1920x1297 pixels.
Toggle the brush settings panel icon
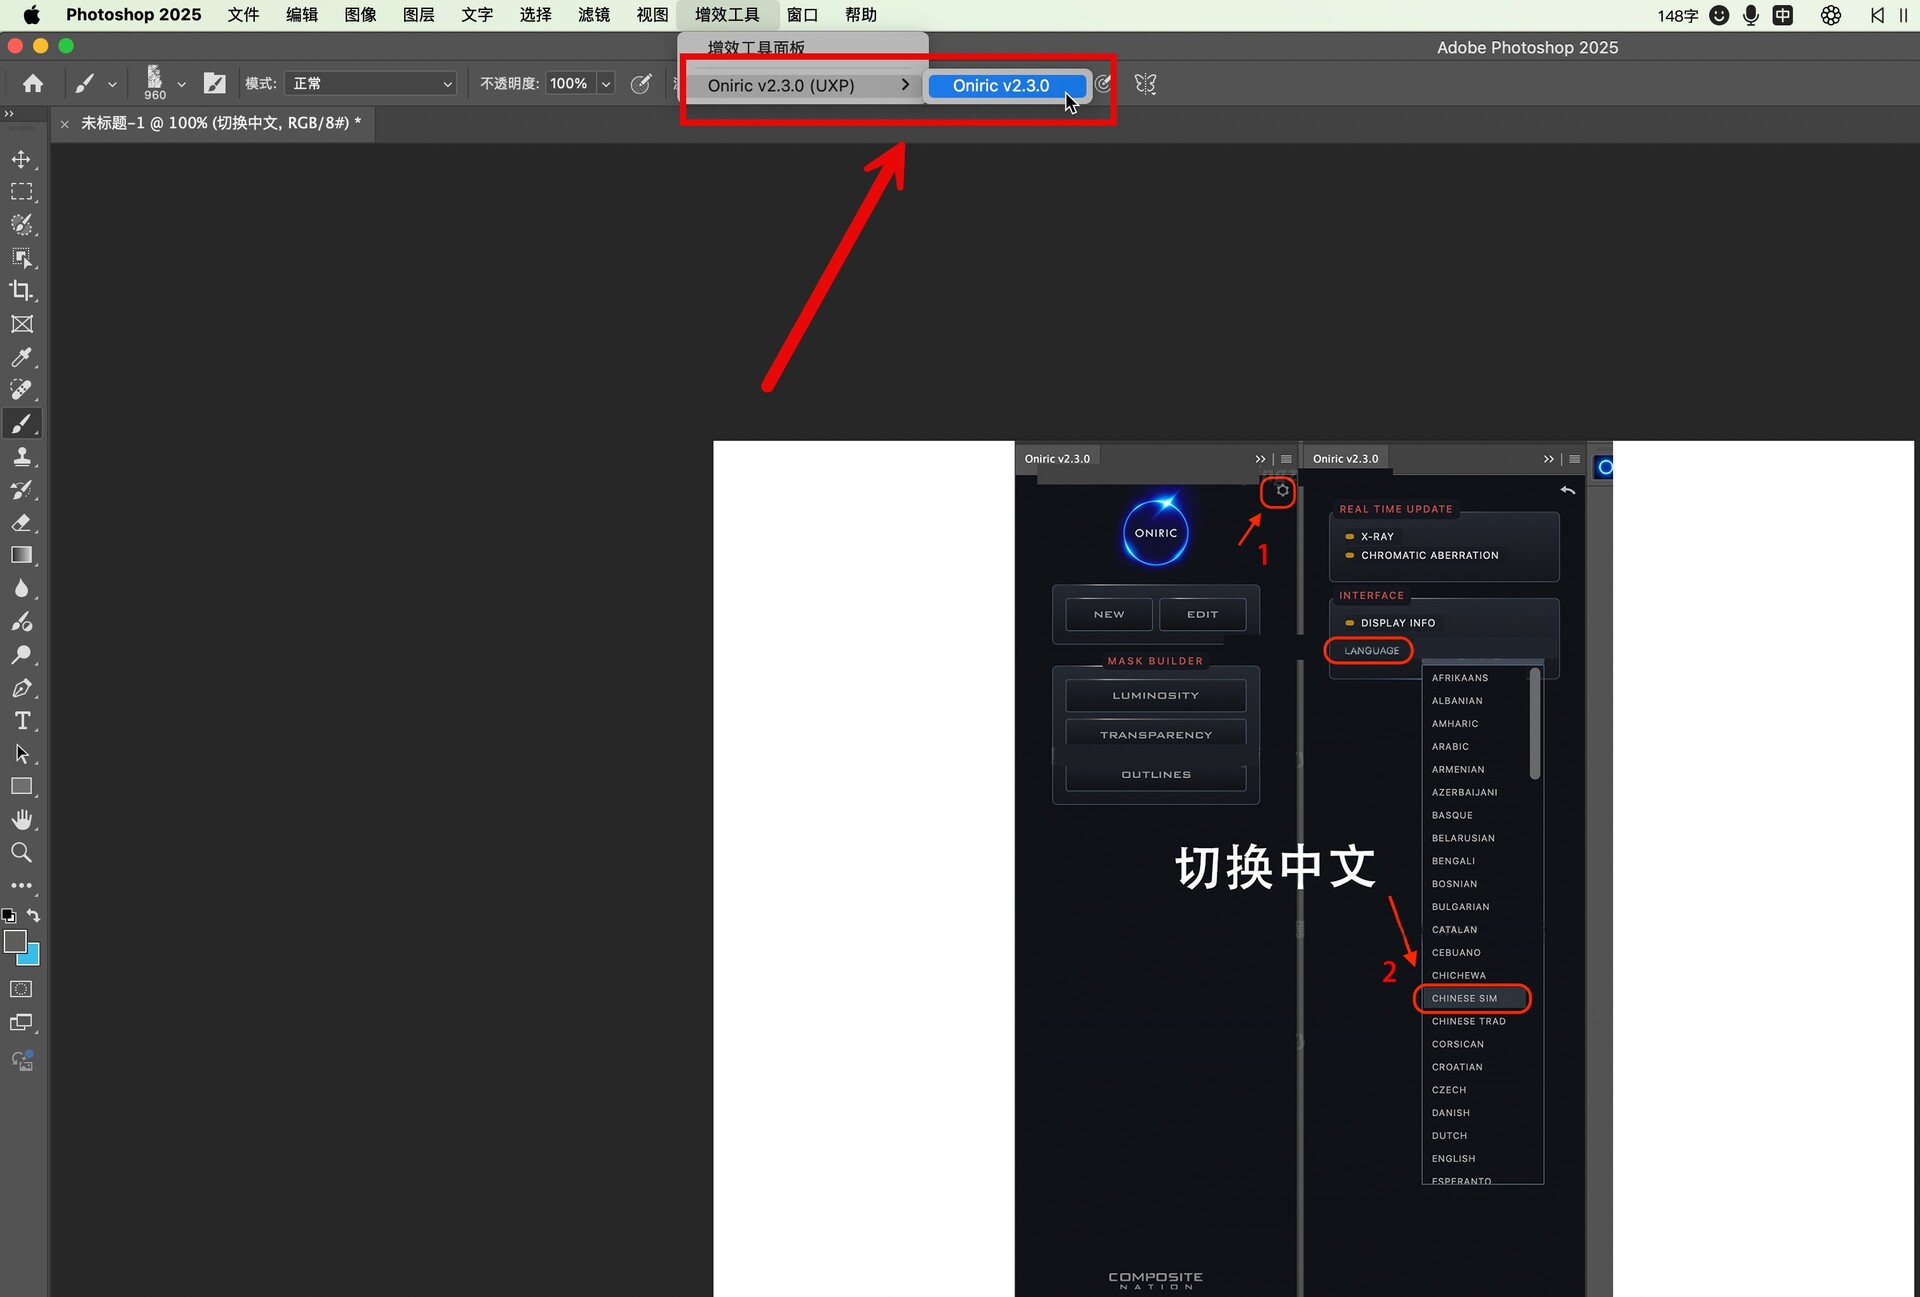(x=214, y=84)
